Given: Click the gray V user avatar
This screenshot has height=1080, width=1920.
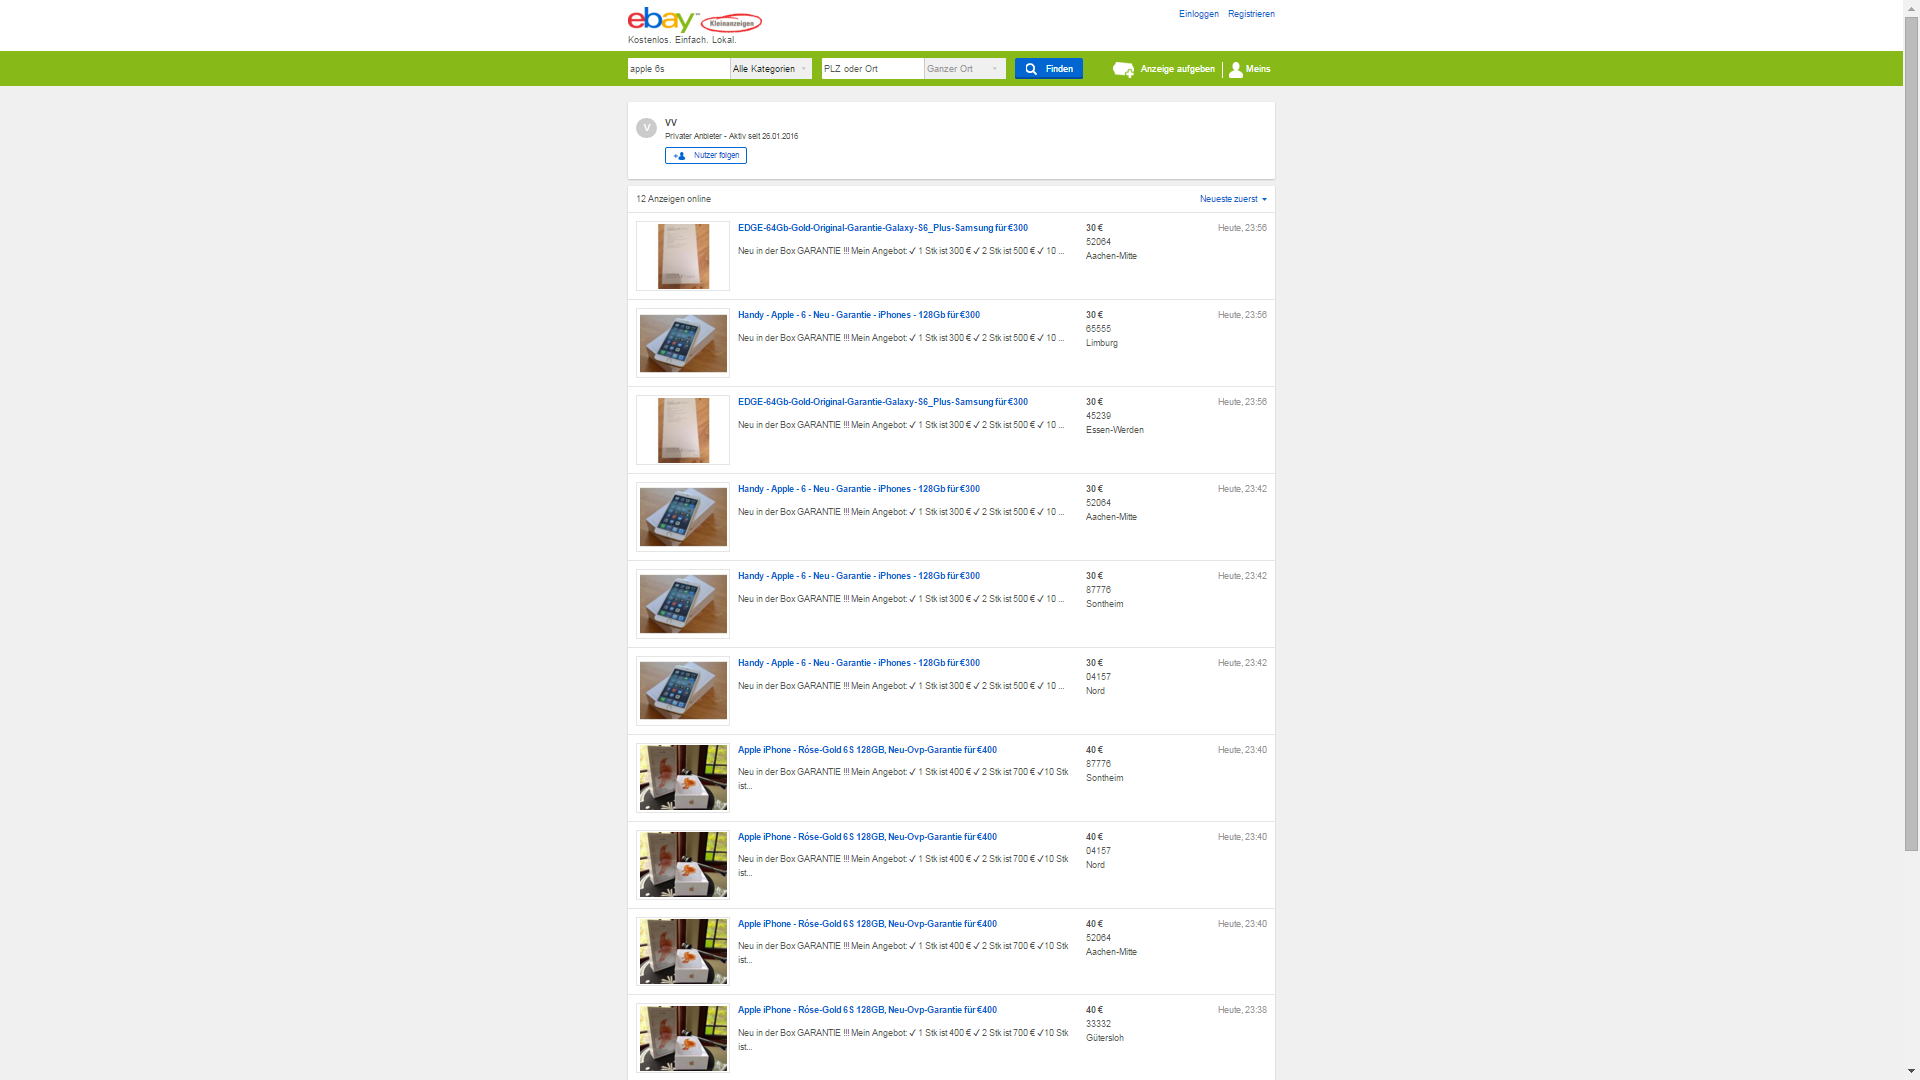Looking at the screenshot, I should 646,128.
